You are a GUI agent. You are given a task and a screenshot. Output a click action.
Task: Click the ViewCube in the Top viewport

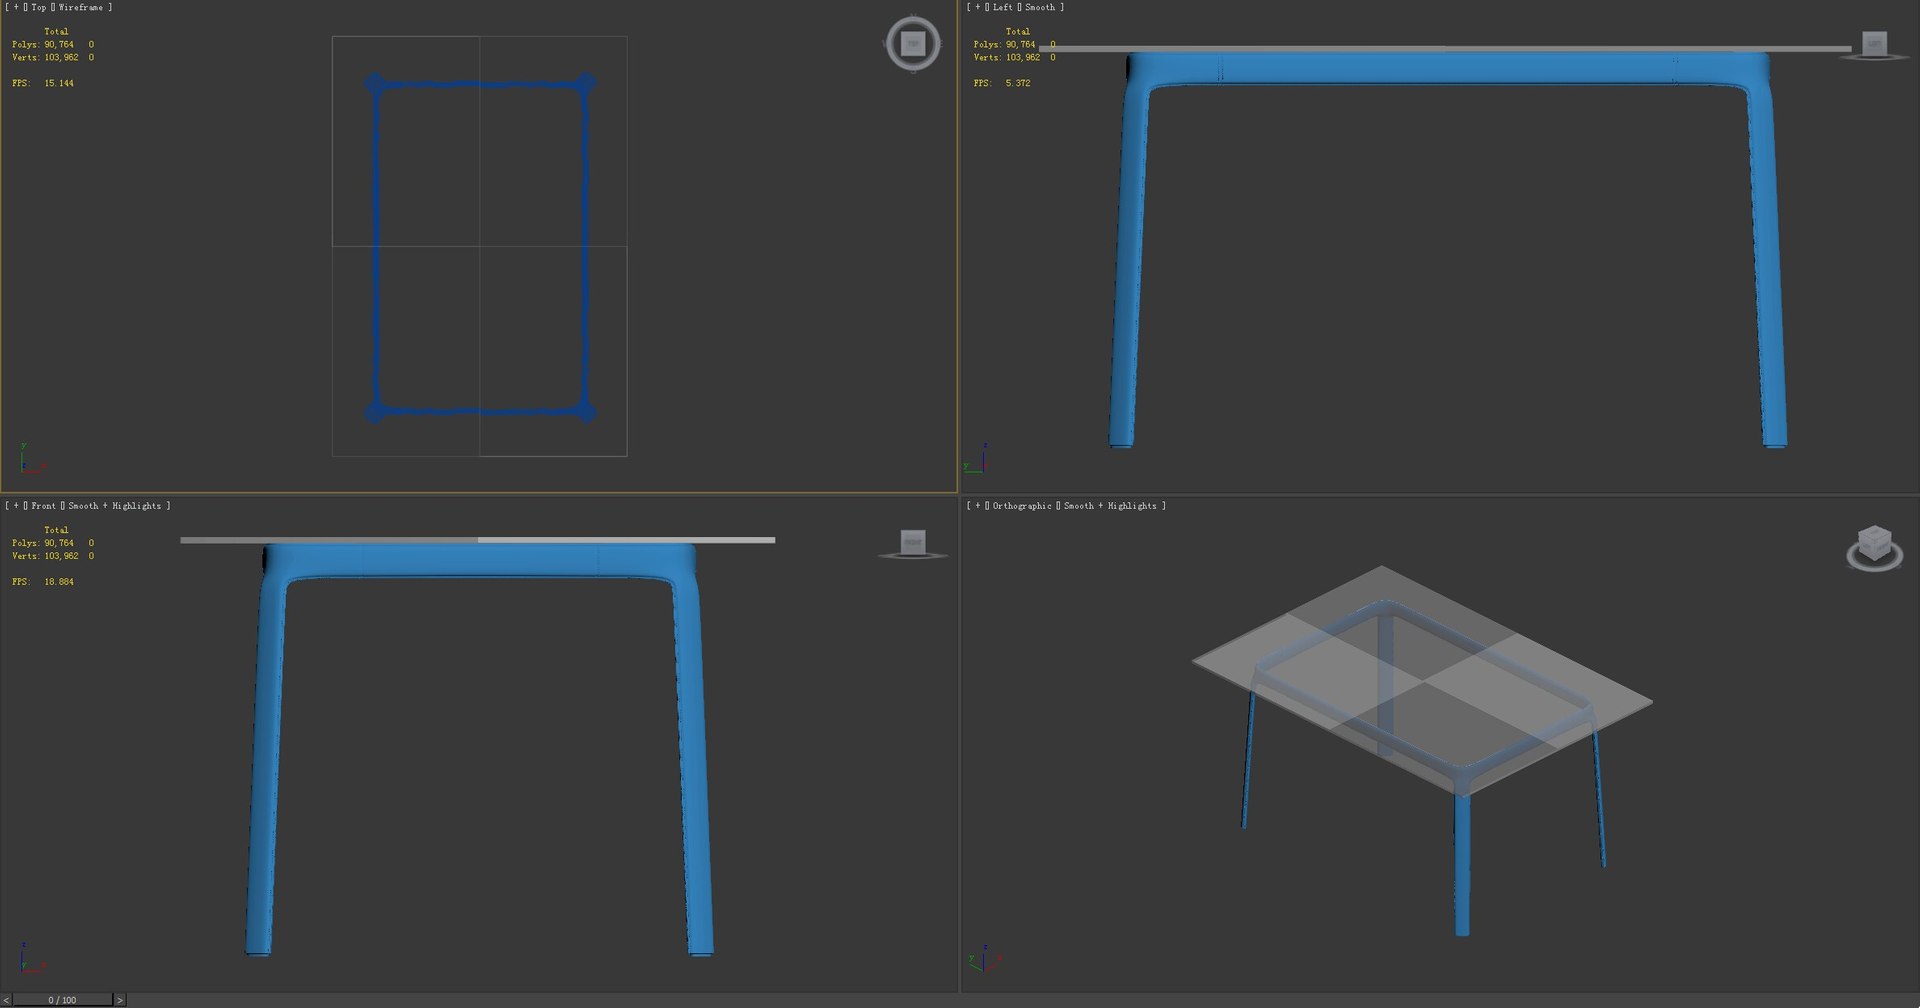pyautogui.click(x=912, y=44)
